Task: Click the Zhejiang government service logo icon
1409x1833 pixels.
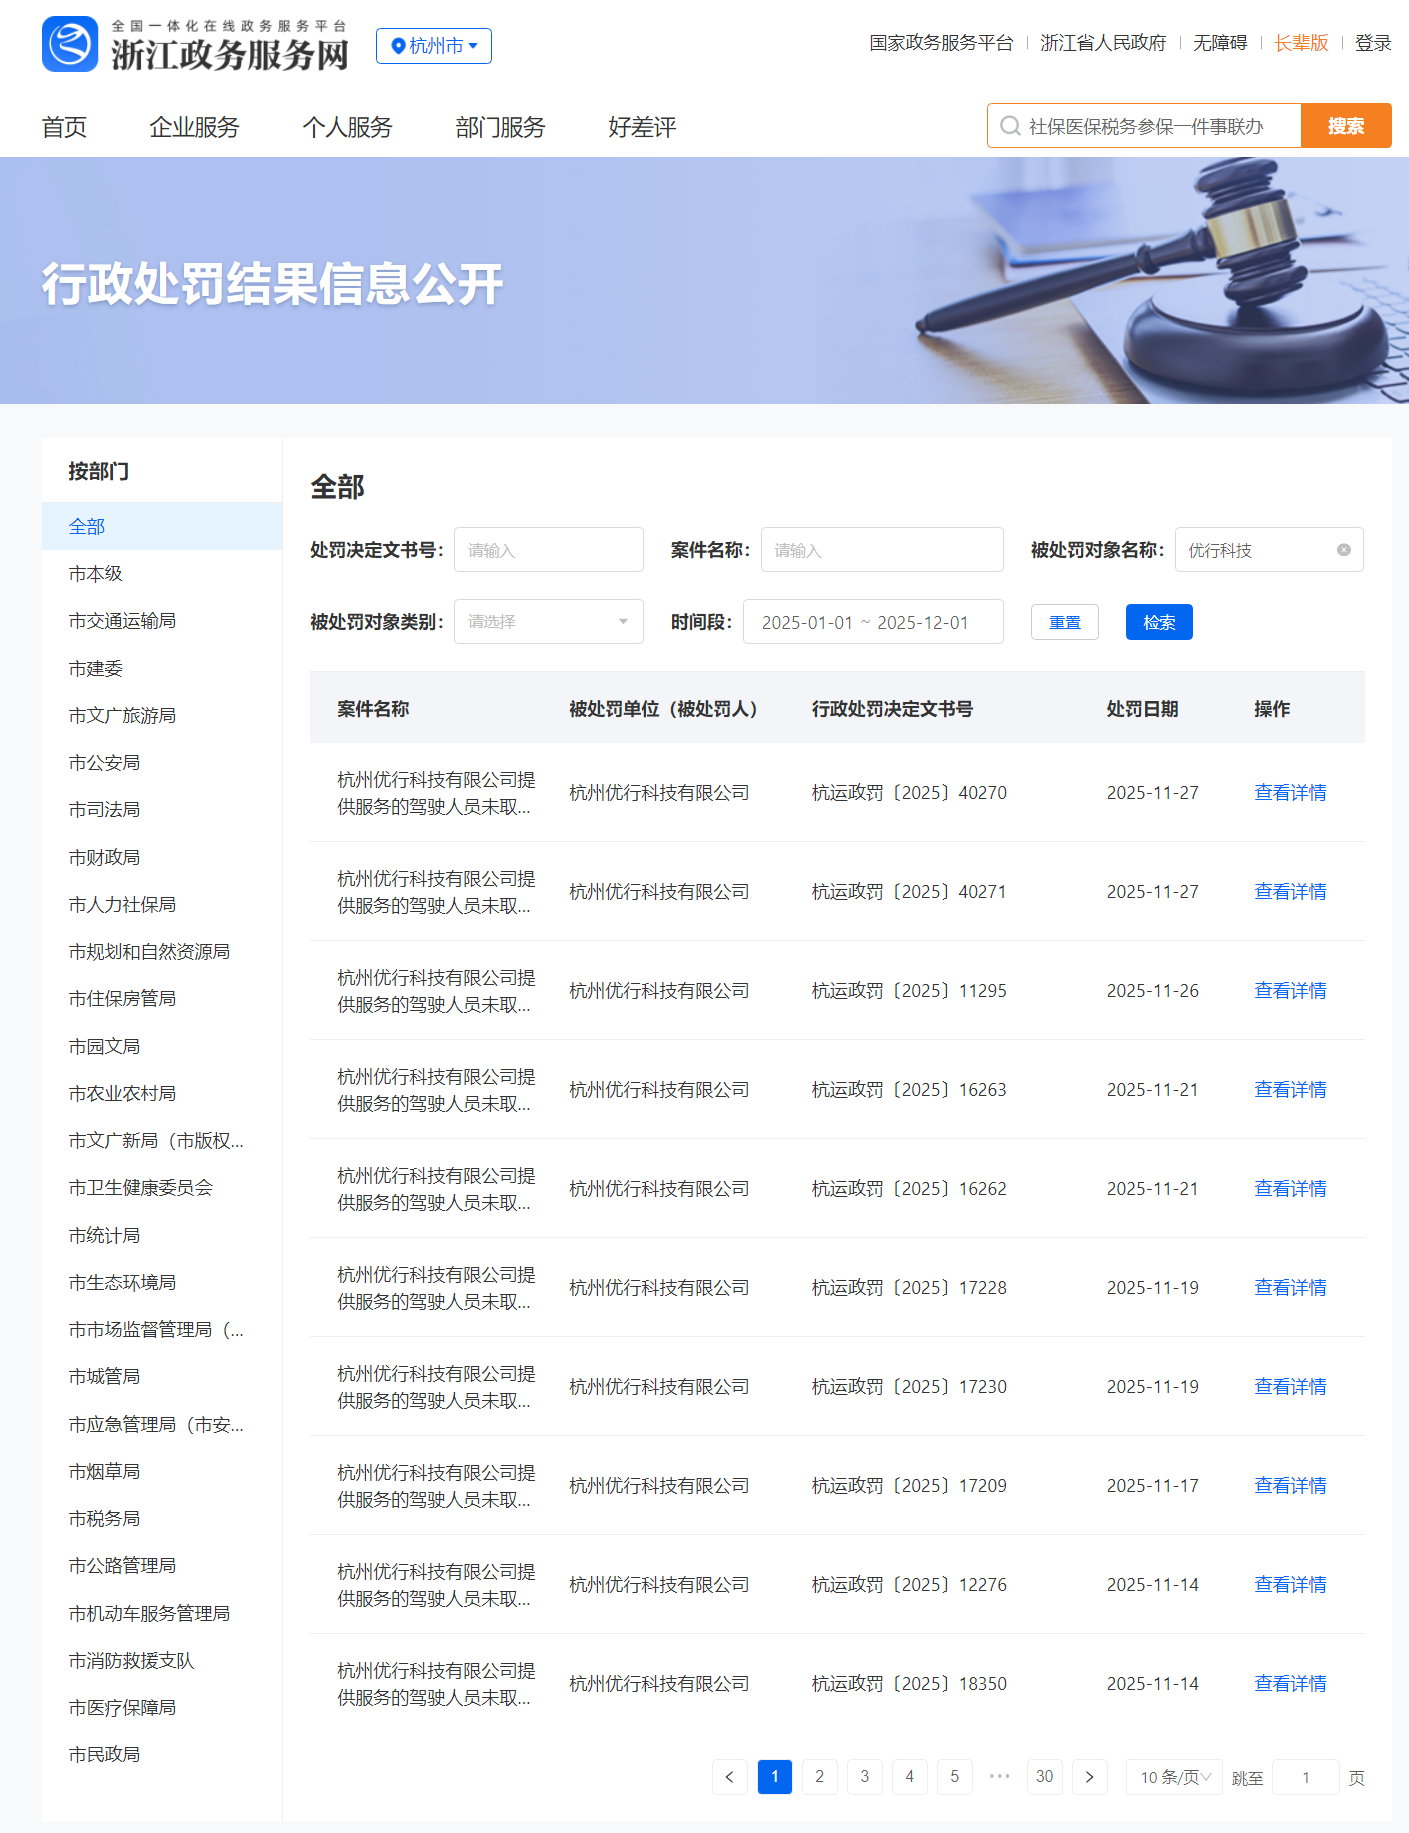Action: click(x=70, y=45)
